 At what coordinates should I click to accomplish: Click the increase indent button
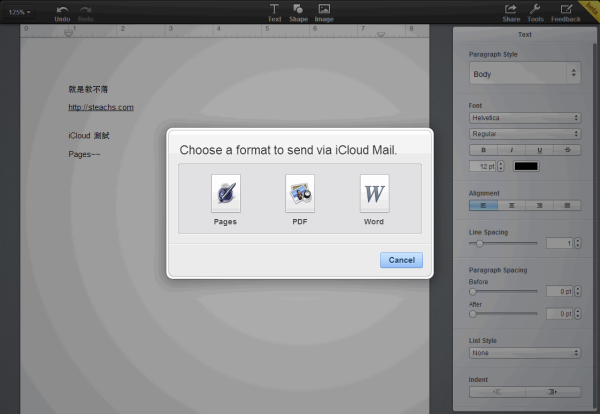[x=553, y=392]
